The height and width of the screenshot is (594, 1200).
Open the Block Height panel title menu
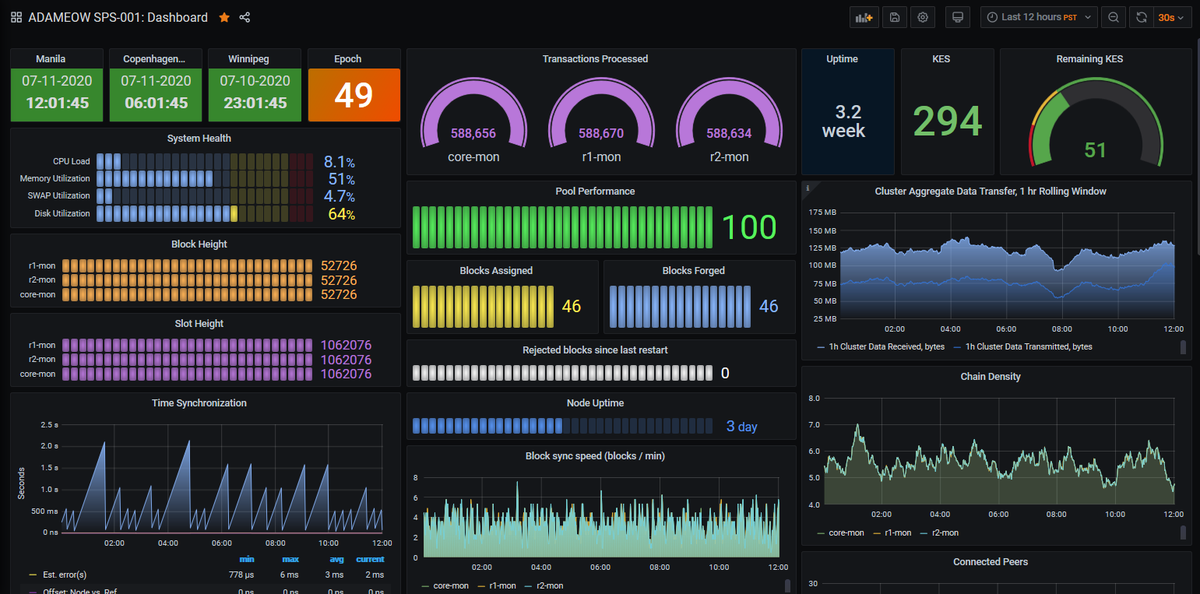199,244
